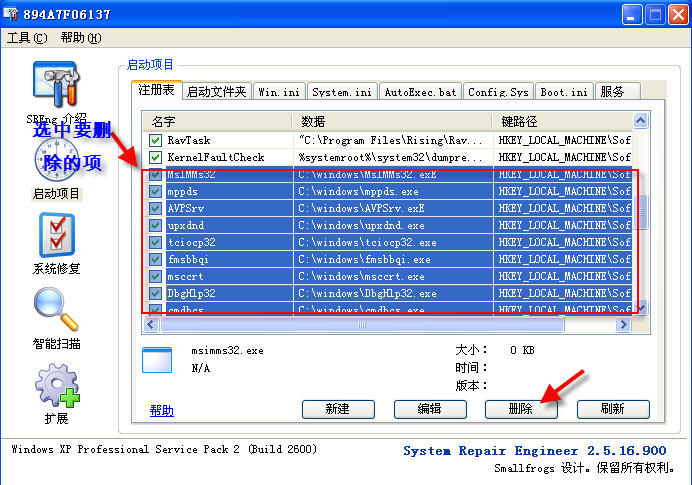Click the list scroll up arrow

[x=641, y=120]
